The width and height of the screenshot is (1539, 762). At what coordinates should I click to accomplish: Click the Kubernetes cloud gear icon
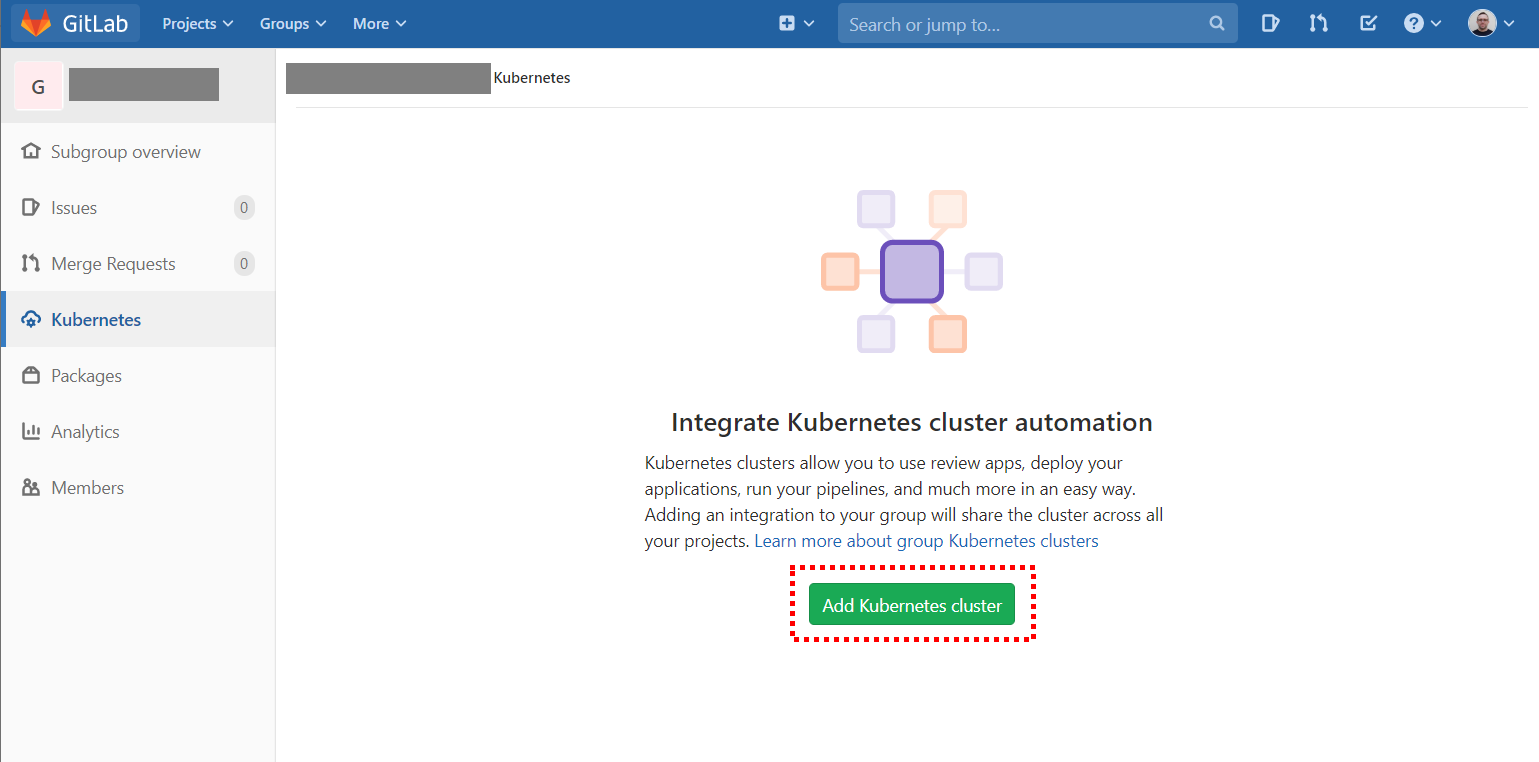(x=31, y=320)
